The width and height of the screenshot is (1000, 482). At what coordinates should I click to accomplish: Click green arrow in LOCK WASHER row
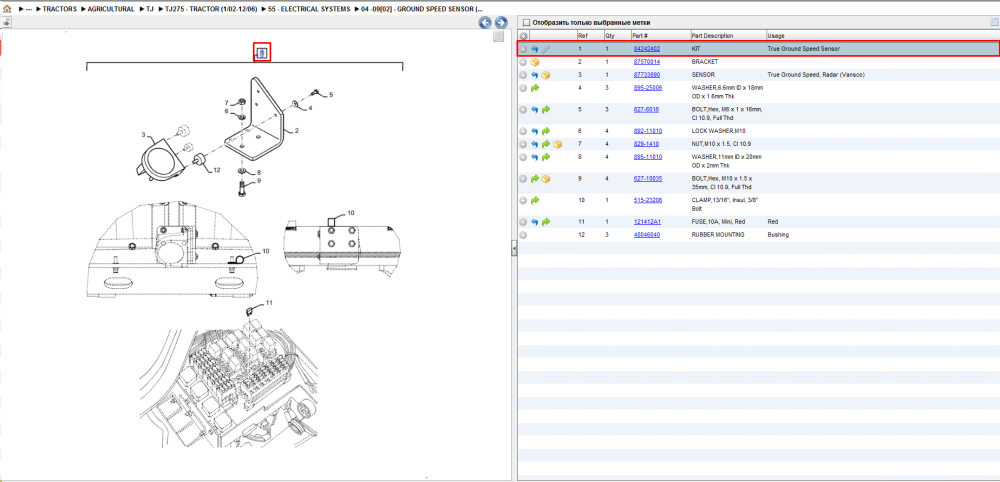[x=545, y=131]
